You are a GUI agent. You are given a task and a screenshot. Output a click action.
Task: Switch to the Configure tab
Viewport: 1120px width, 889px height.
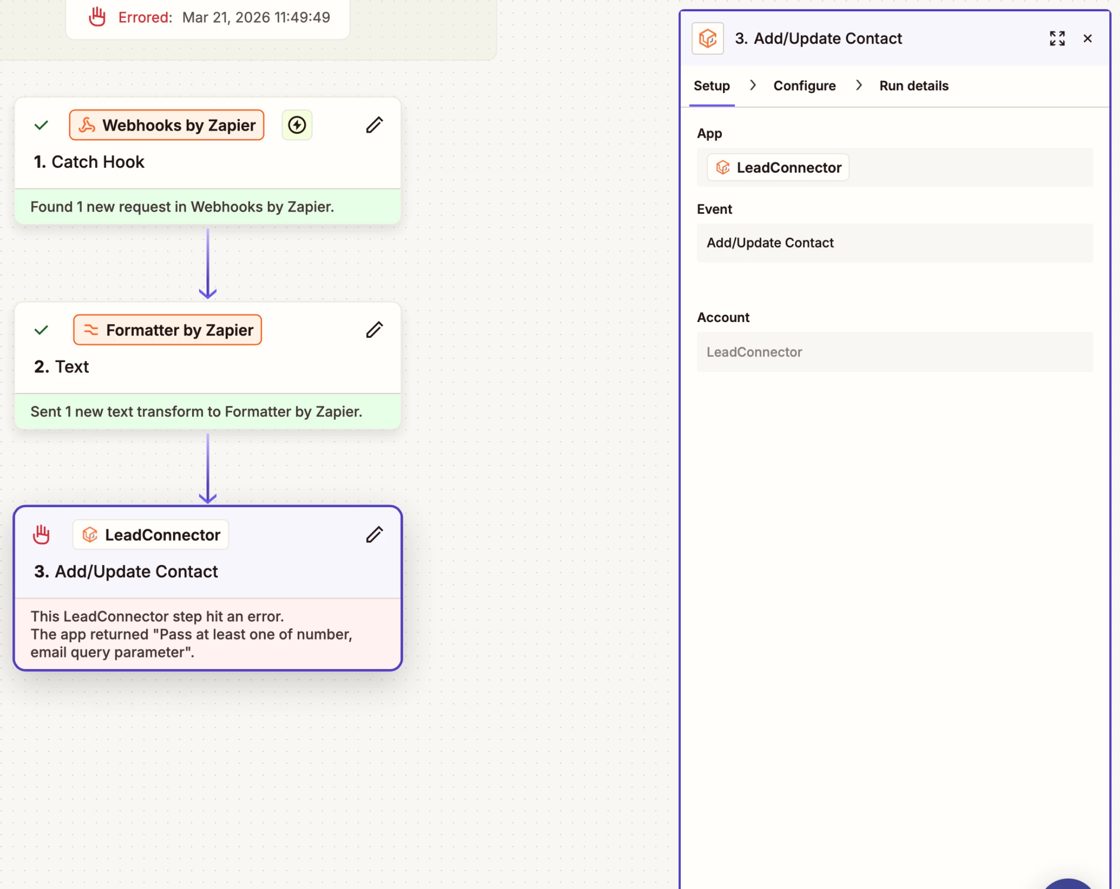804,86
